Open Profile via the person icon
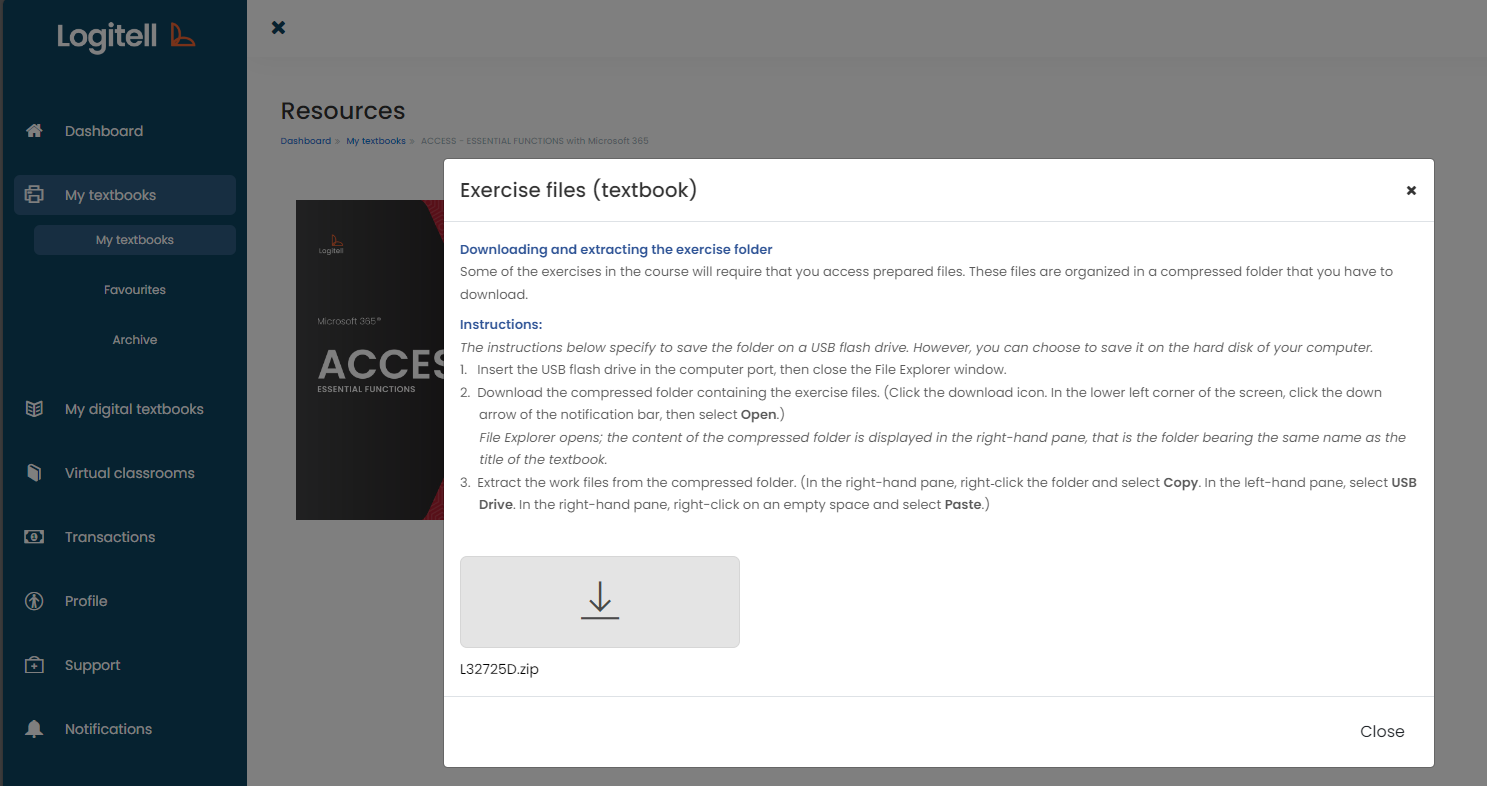Screen dimensions: 1487x786 point(33,600)
